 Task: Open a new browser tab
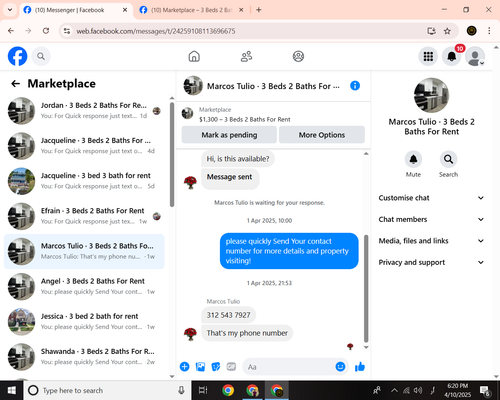tap(259, 10)
